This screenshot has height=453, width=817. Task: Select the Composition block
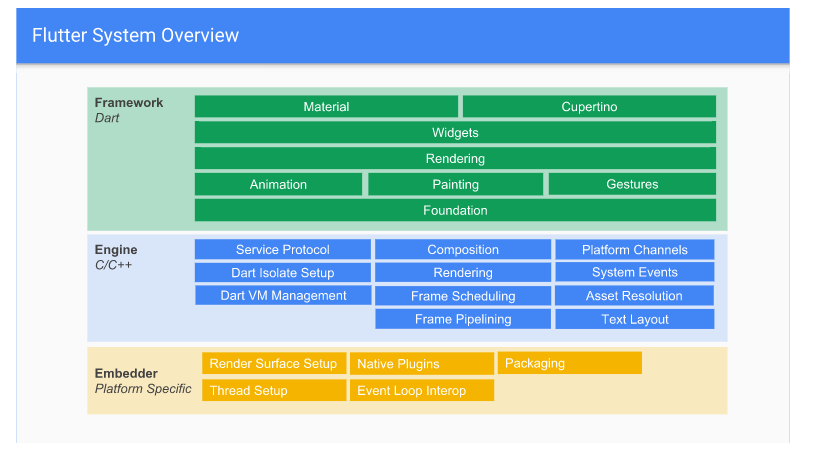[463, 250]
